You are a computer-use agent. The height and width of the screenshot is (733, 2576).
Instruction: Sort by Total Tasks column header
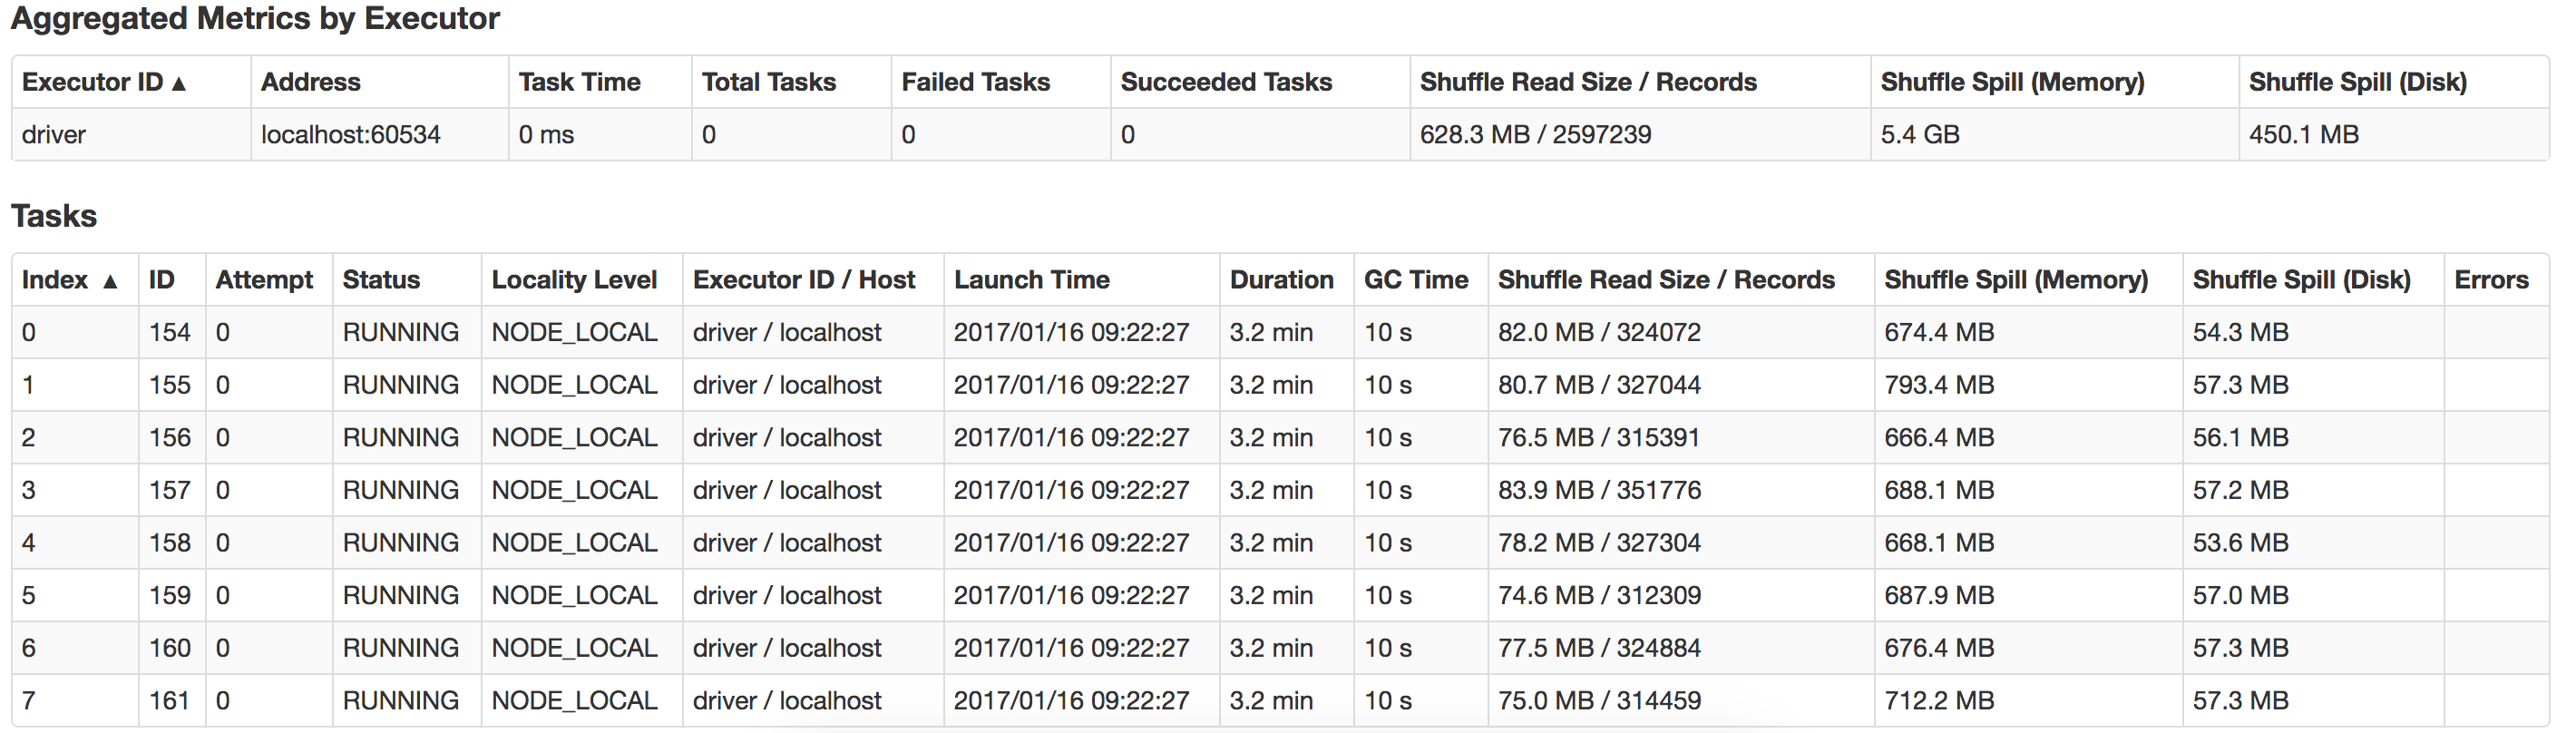(768, 82)
